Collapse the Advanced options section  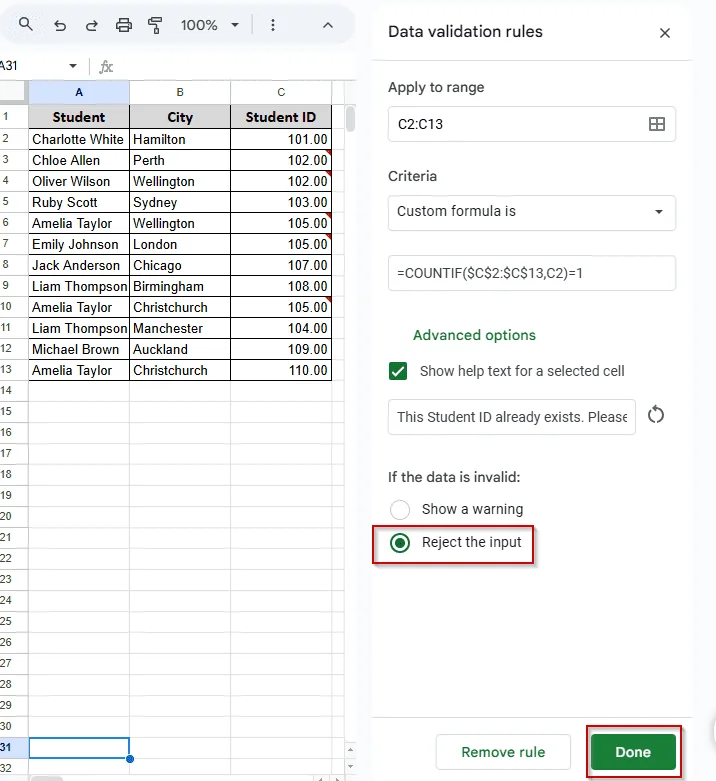click(474, 335)
